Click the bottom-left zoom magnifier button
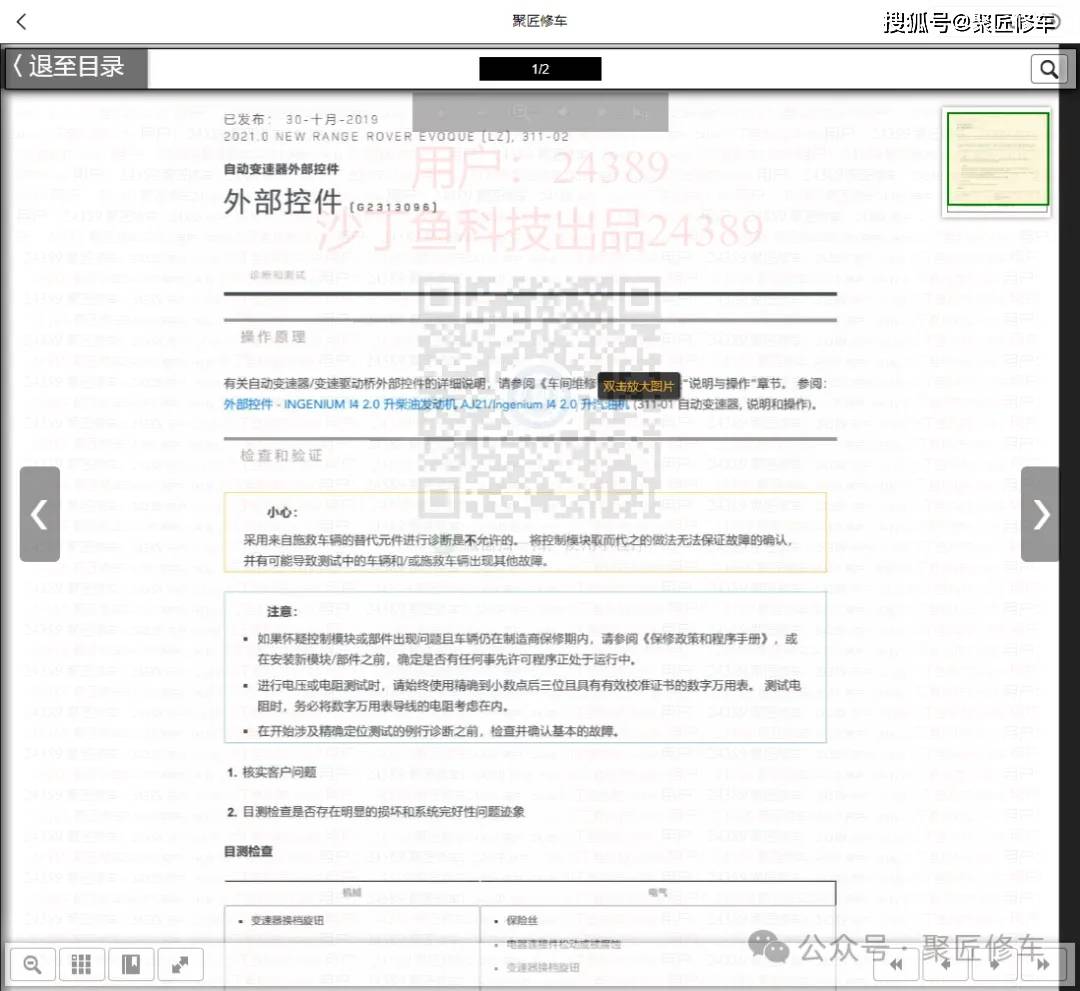Screen dimensions: 1080x991 tap(32, 963)
